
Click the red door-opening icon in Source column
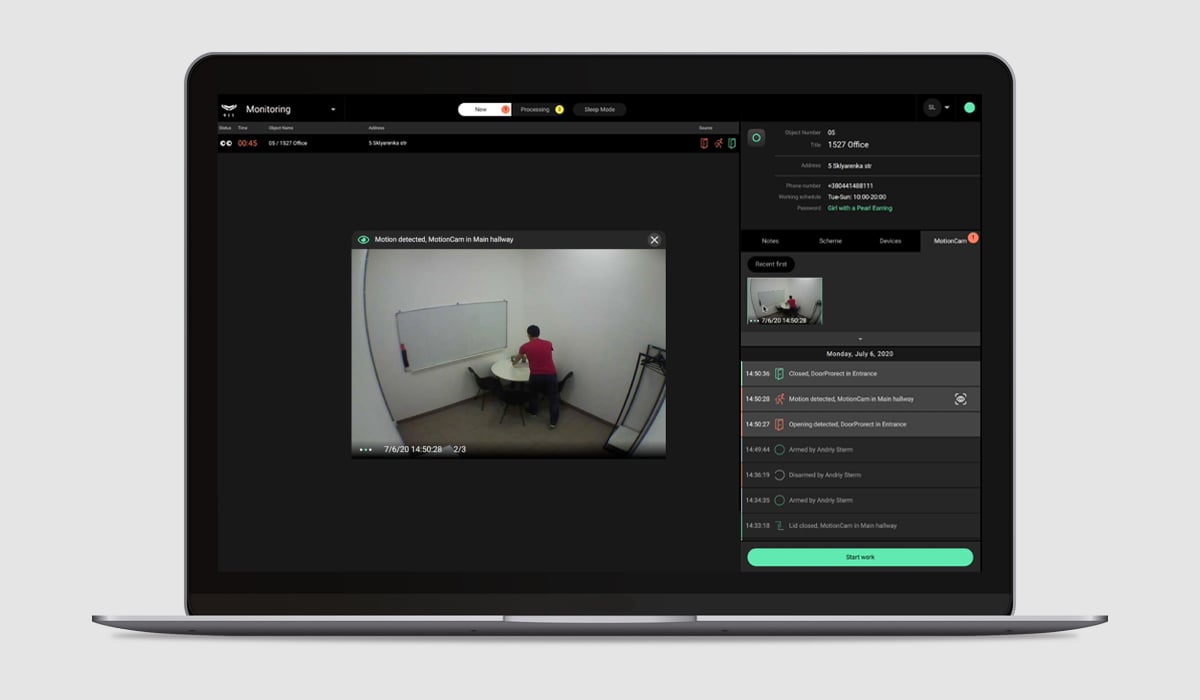point(704,143)
